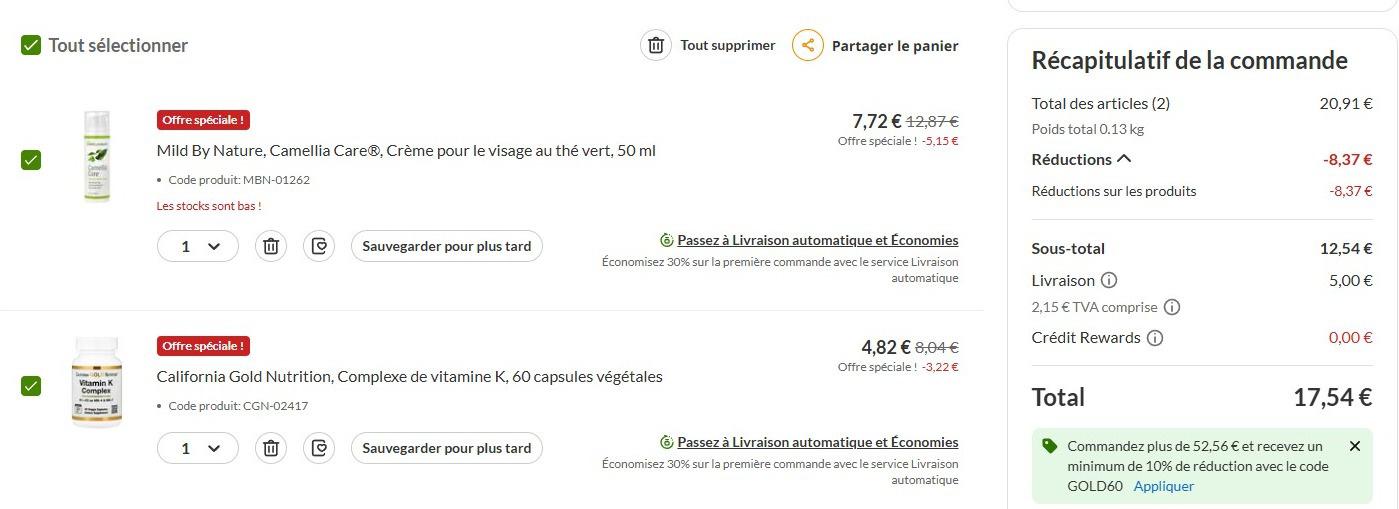Image resolution: width=1399 pixels, height=509 pixels.
Task: Change the quantity of Vitamin K Complex
Action: pyautogui.click(x=198, y=448)
